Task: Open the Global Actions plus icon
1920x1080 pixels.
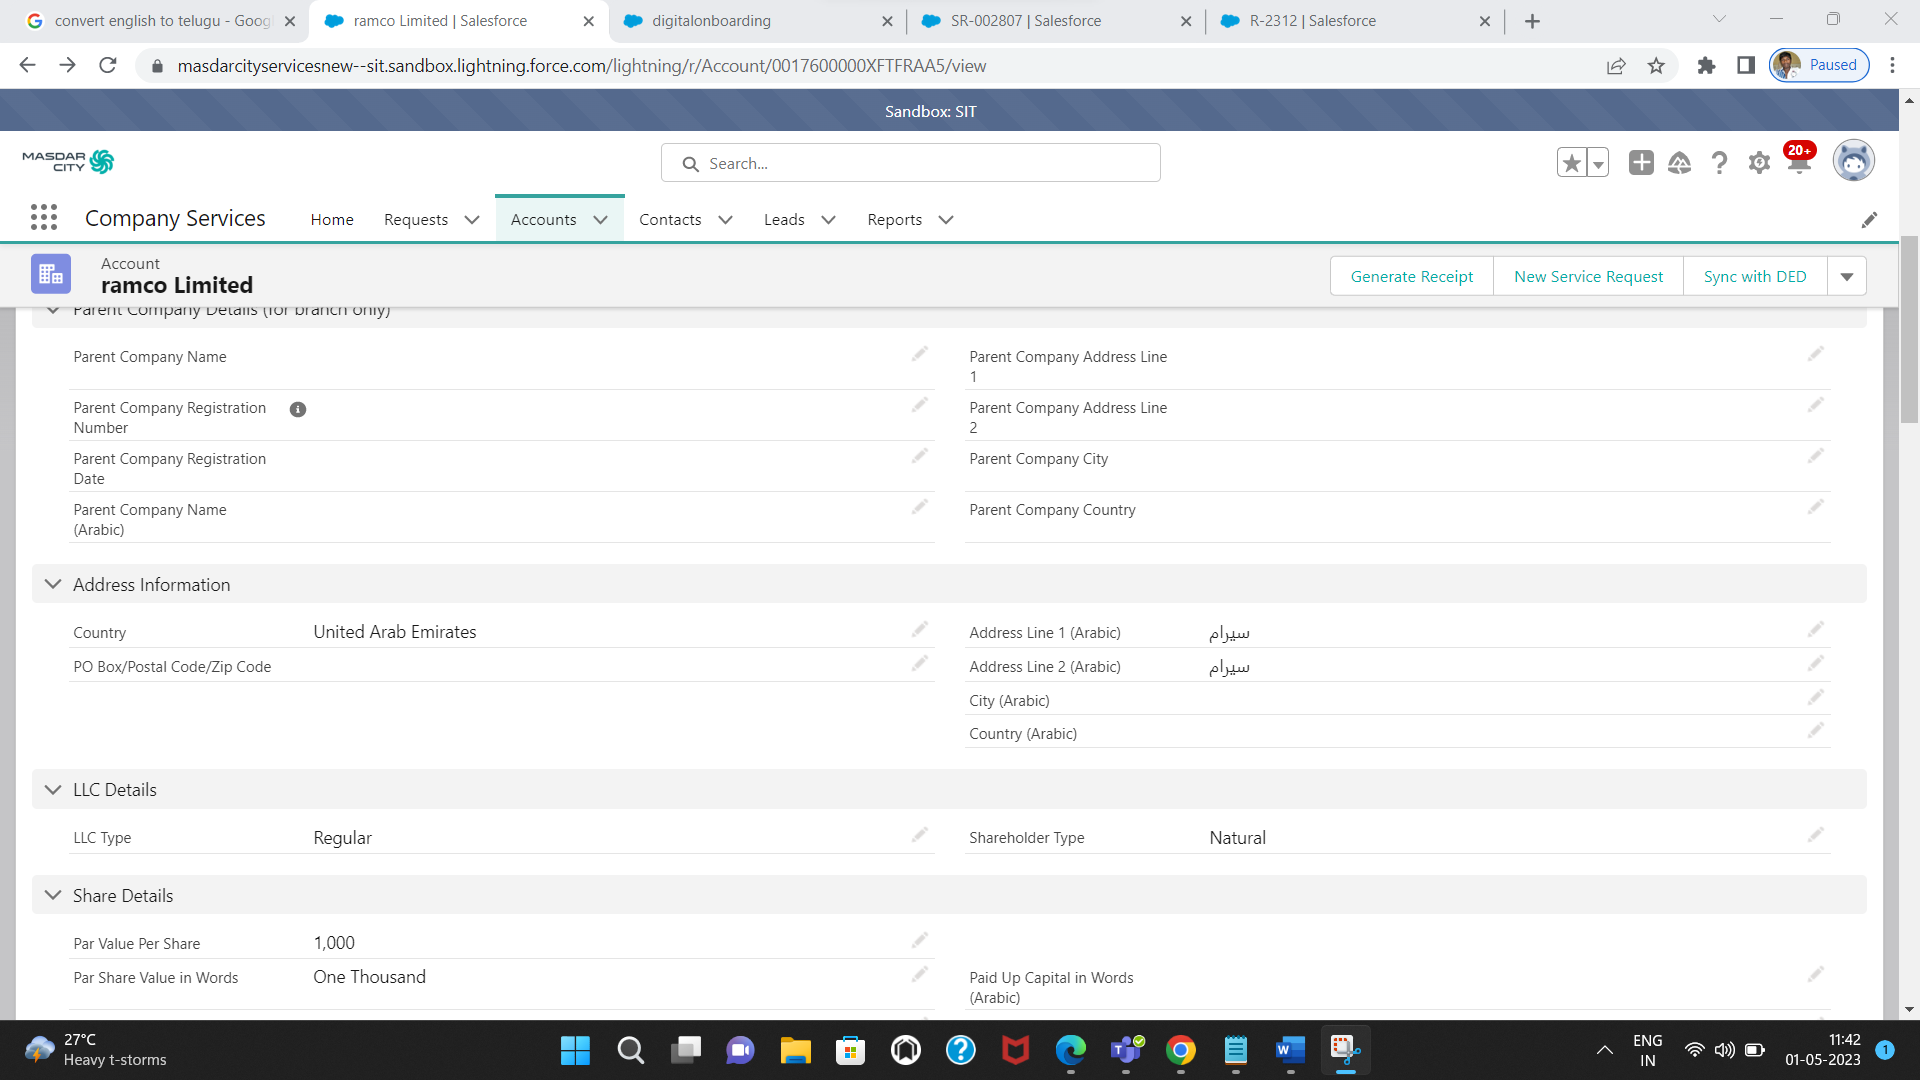Action: (1640, 163)
